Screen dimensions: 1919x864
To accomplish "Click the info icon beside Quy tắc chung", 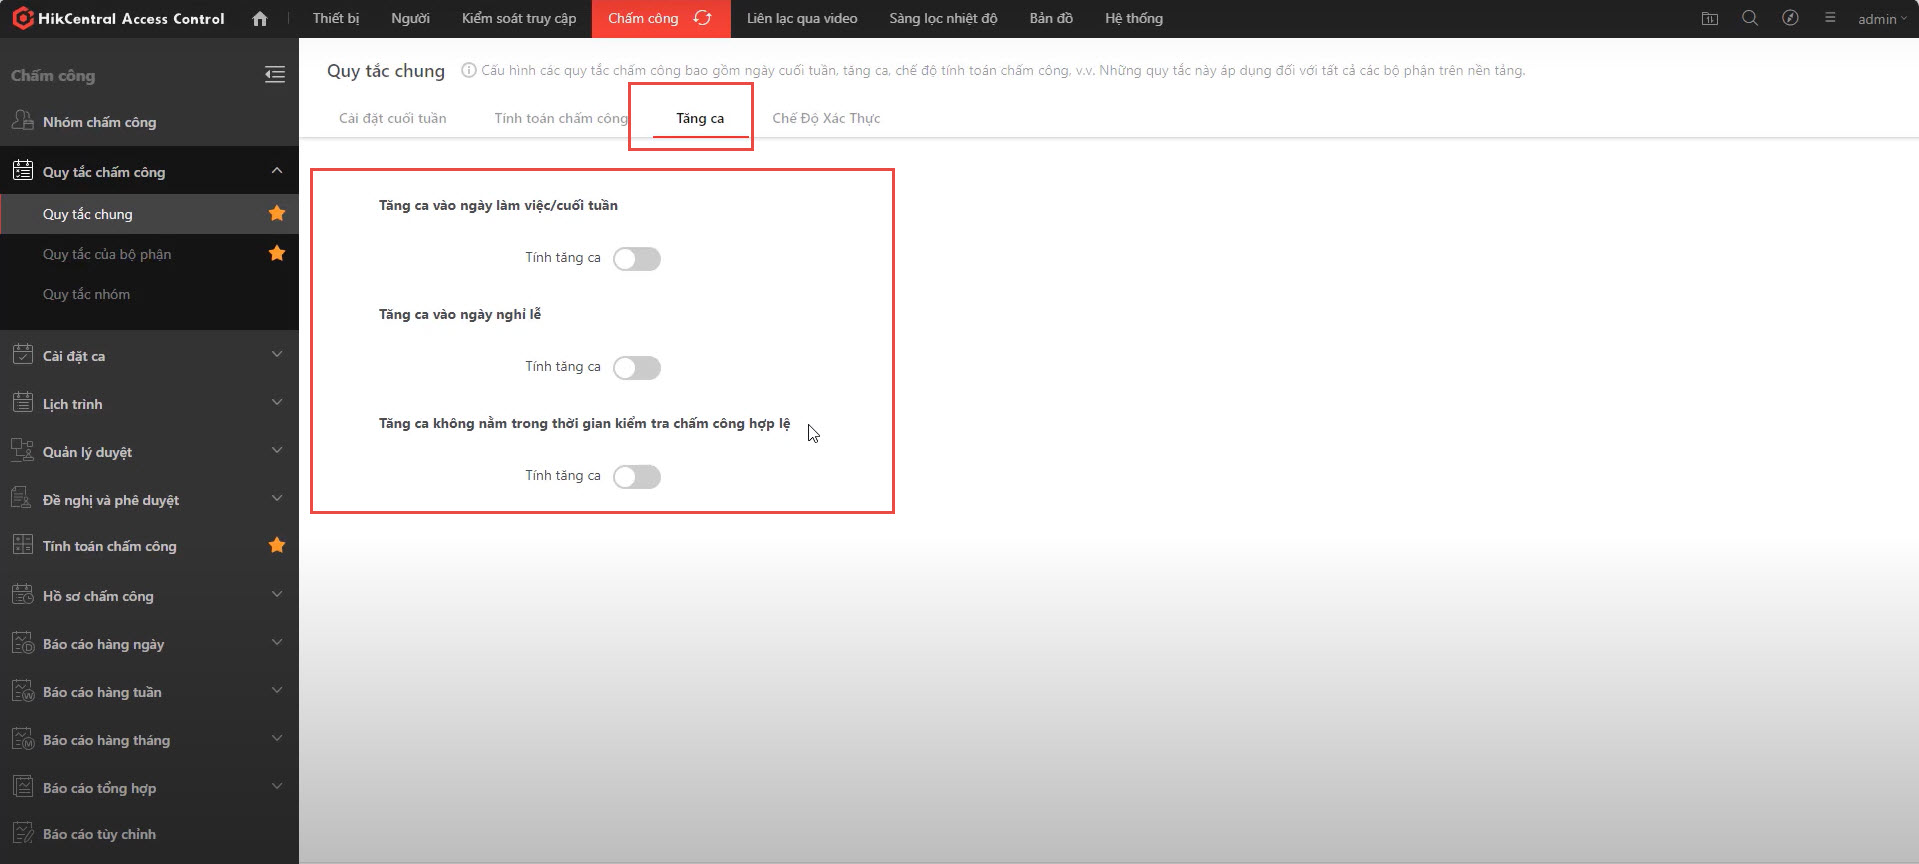I will 468,70.
